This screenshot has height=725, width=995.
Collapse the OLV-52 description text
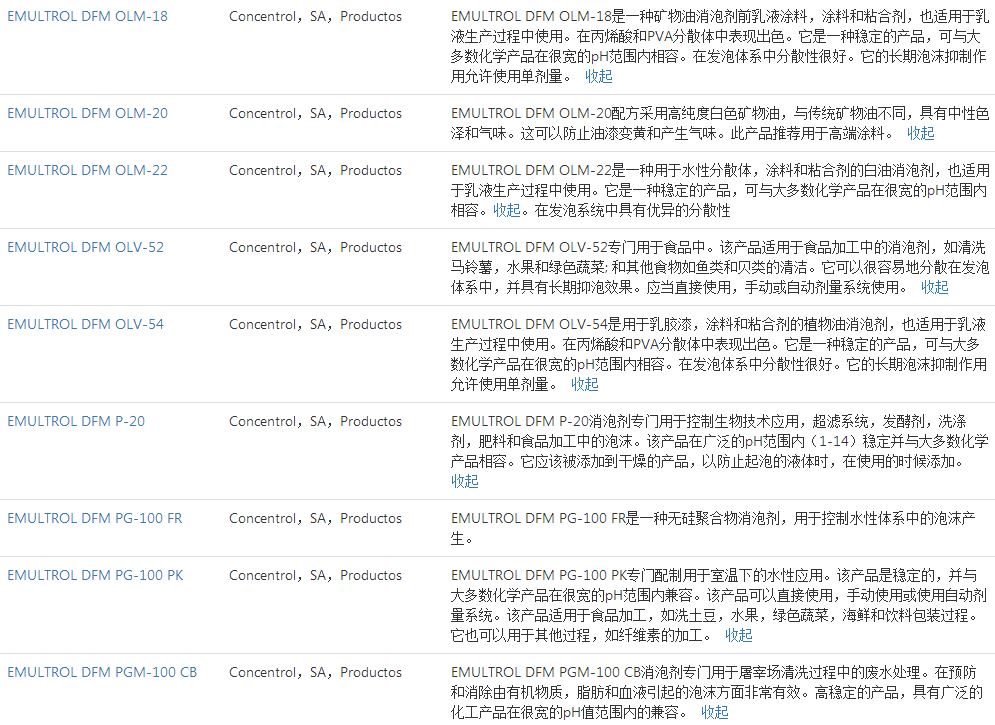click(x=935, y=287)
